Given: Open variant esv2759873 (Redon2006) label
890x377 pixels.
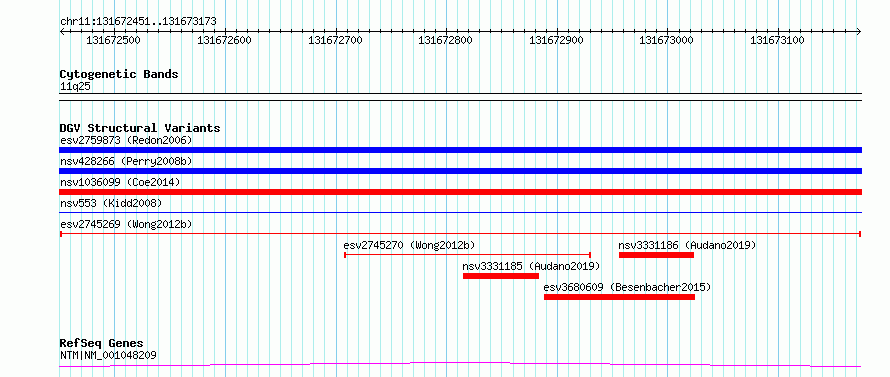Looking at the screenshot, I should 126,140.
